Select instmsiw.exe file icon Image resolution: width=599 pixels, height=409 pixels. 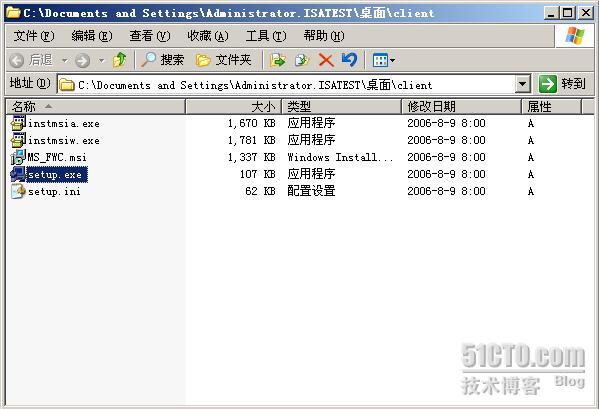point(18,140)
